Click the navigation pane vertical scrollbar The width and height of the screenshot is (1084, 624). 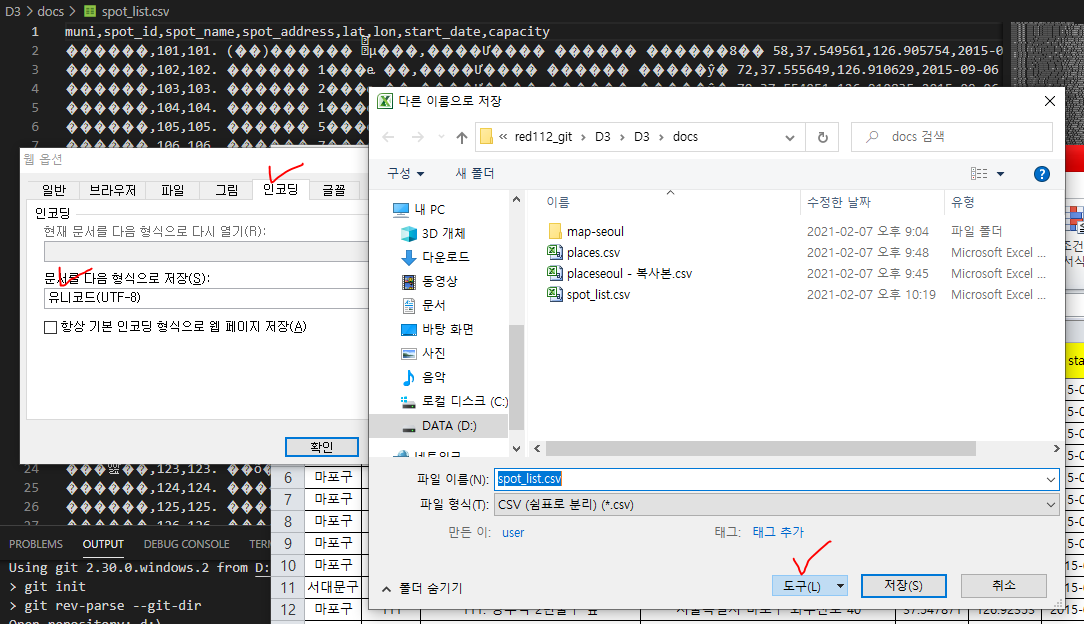(x=516, y=377)
